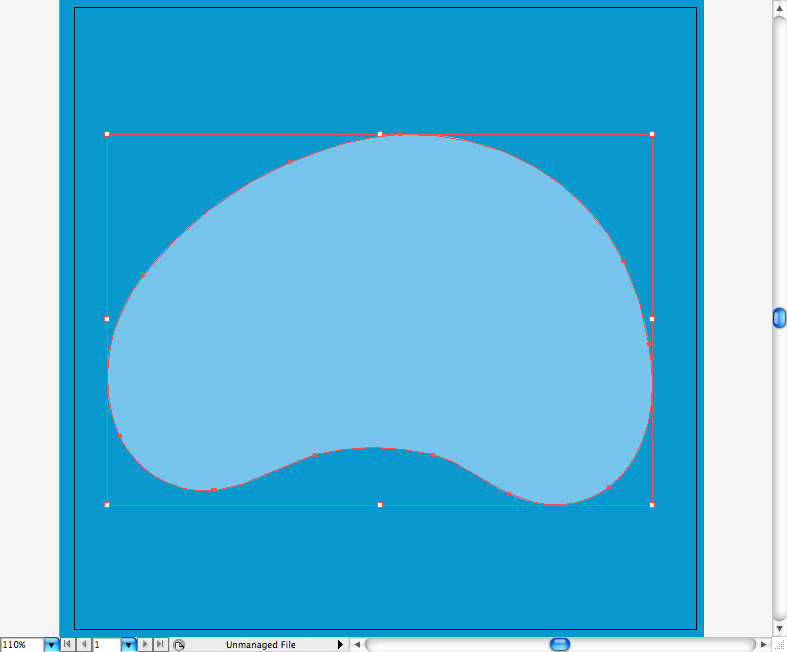Click the status icon beside Unmanaged File
This screenshot has height=652, width=787.
179,645
